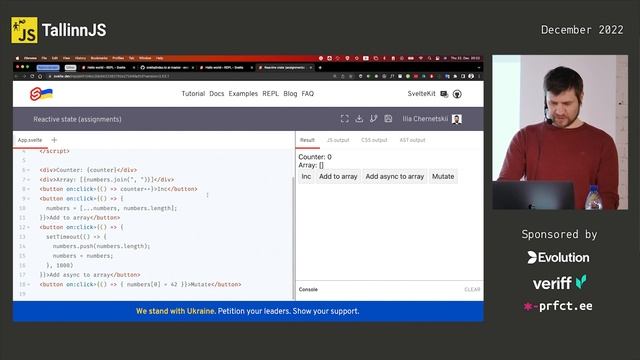Image resolution: width=640 pixels, height=360 pixels.
Task: Click the Add to array button
Action: click(338, 177)
